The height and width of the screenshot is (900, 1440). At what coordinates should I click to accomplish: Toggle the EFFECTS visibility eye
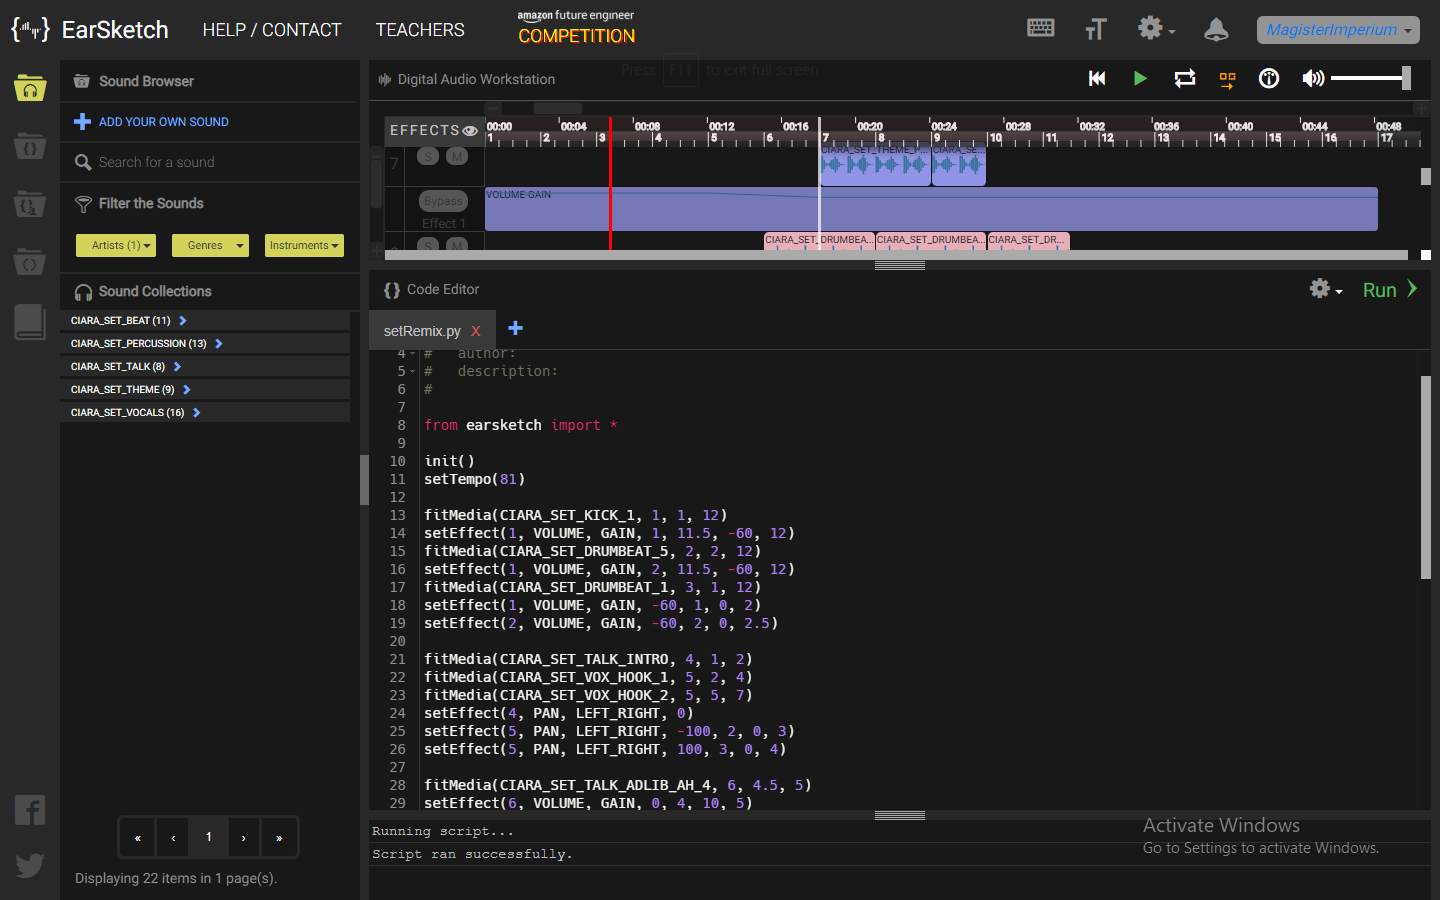pos(470,131)
